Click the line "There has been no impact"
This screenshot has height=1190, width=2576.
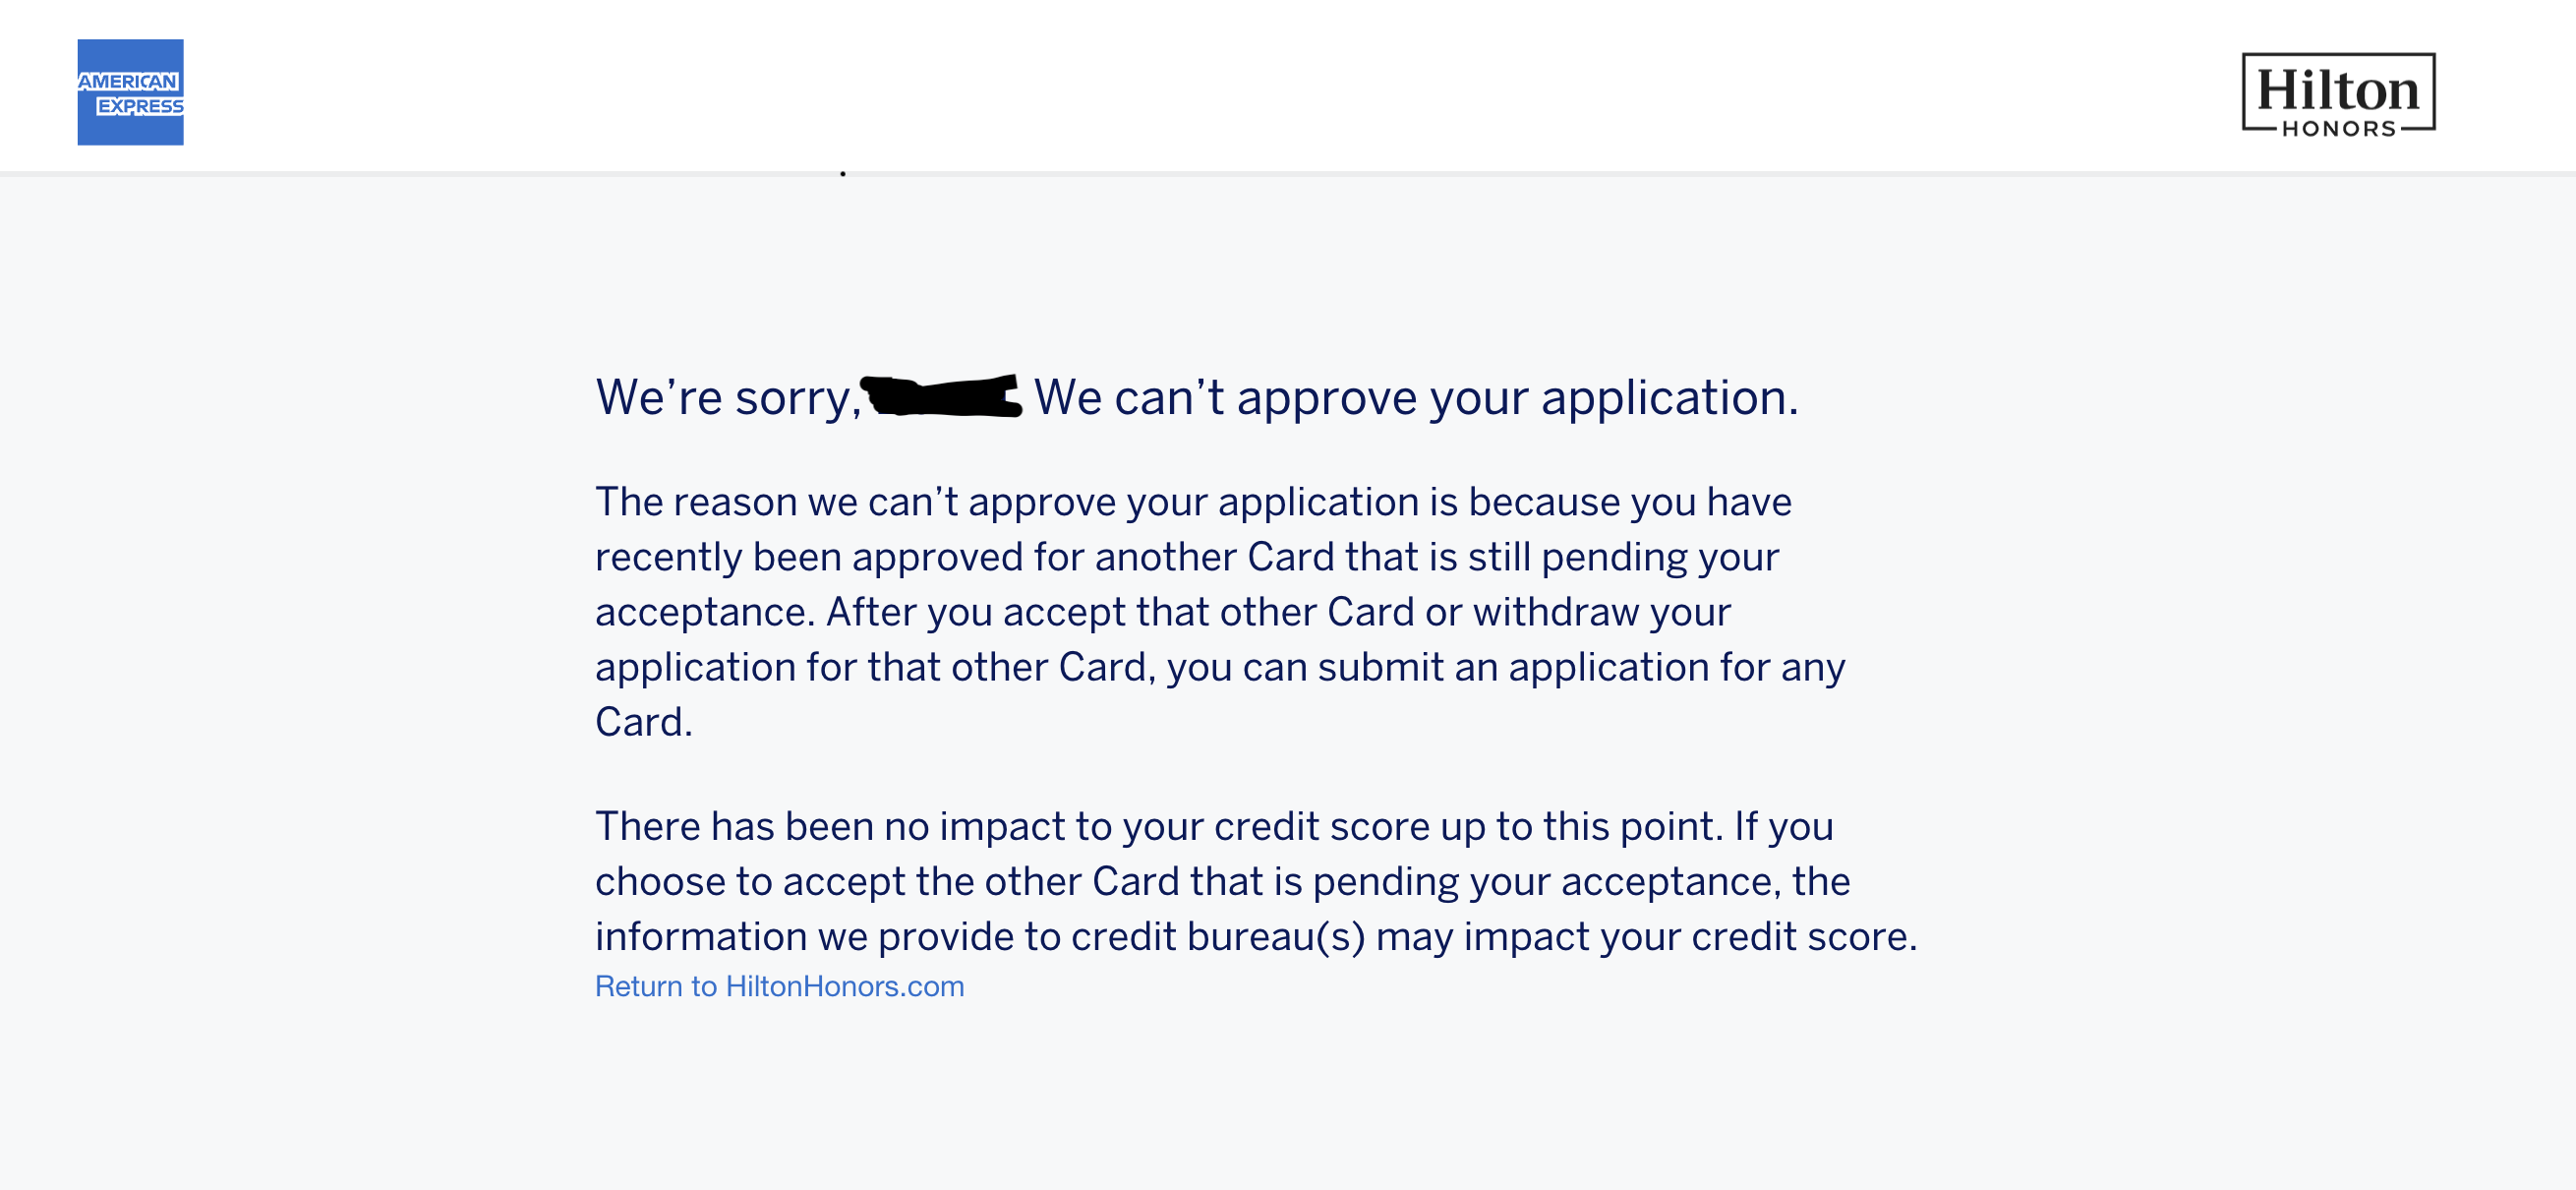click(1214, 826)
